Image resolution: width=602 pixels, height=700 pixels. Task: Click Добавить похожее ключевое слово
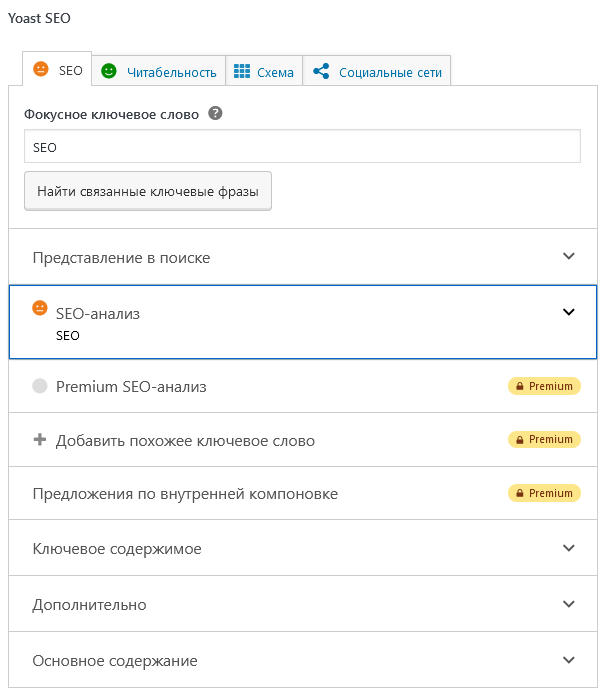303,440
